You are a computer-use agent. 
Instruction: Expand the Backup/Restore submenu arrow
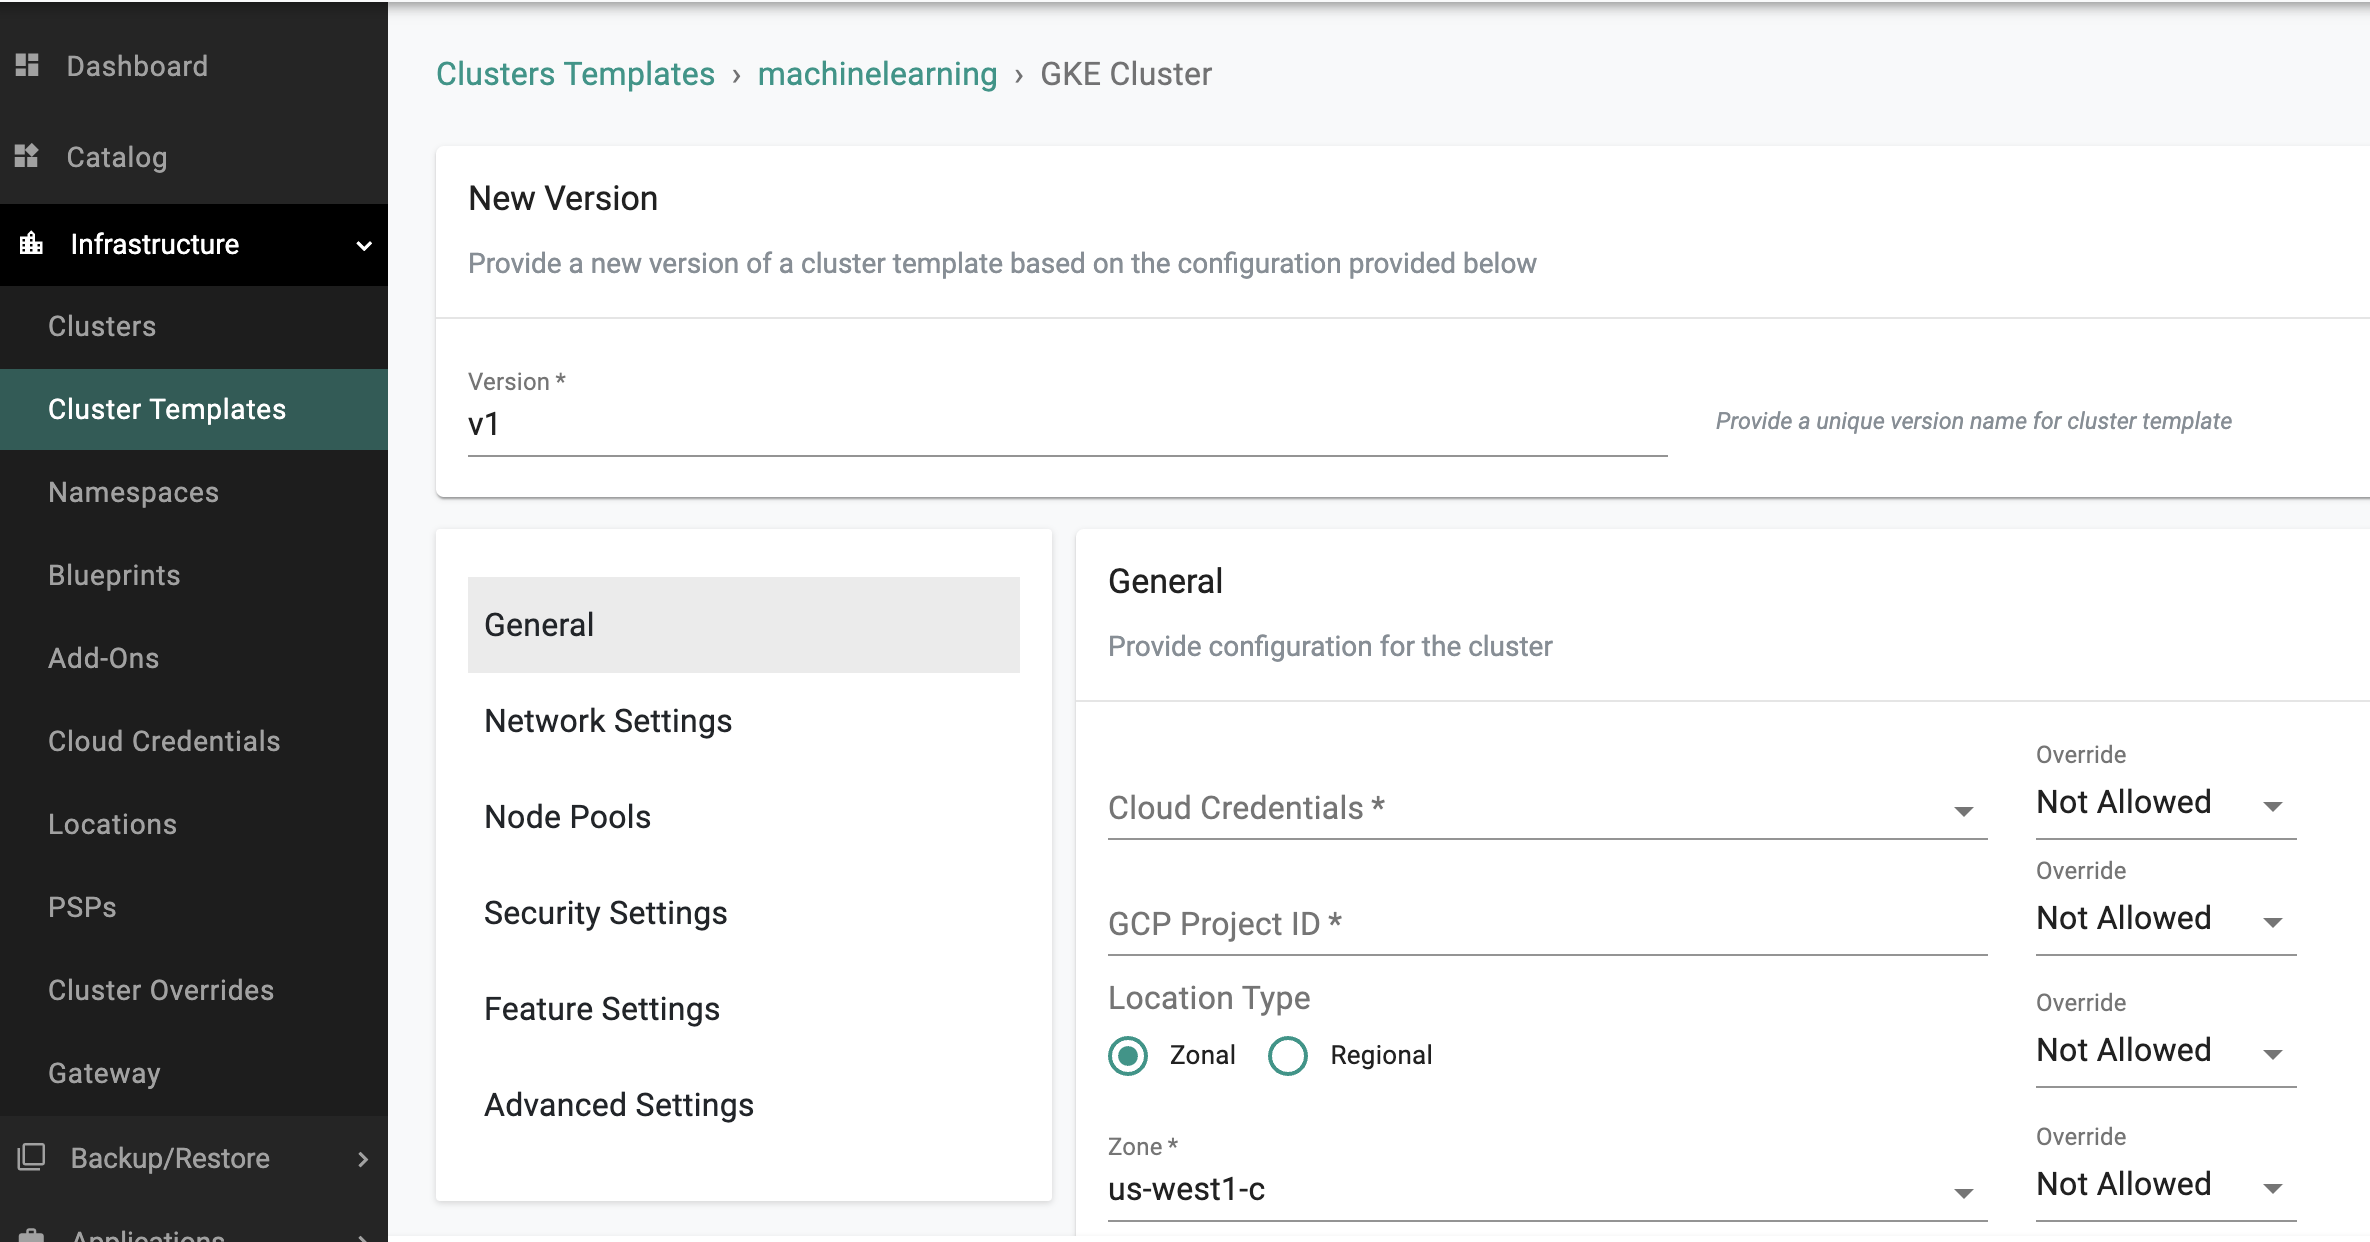[x=363, y=1158]
